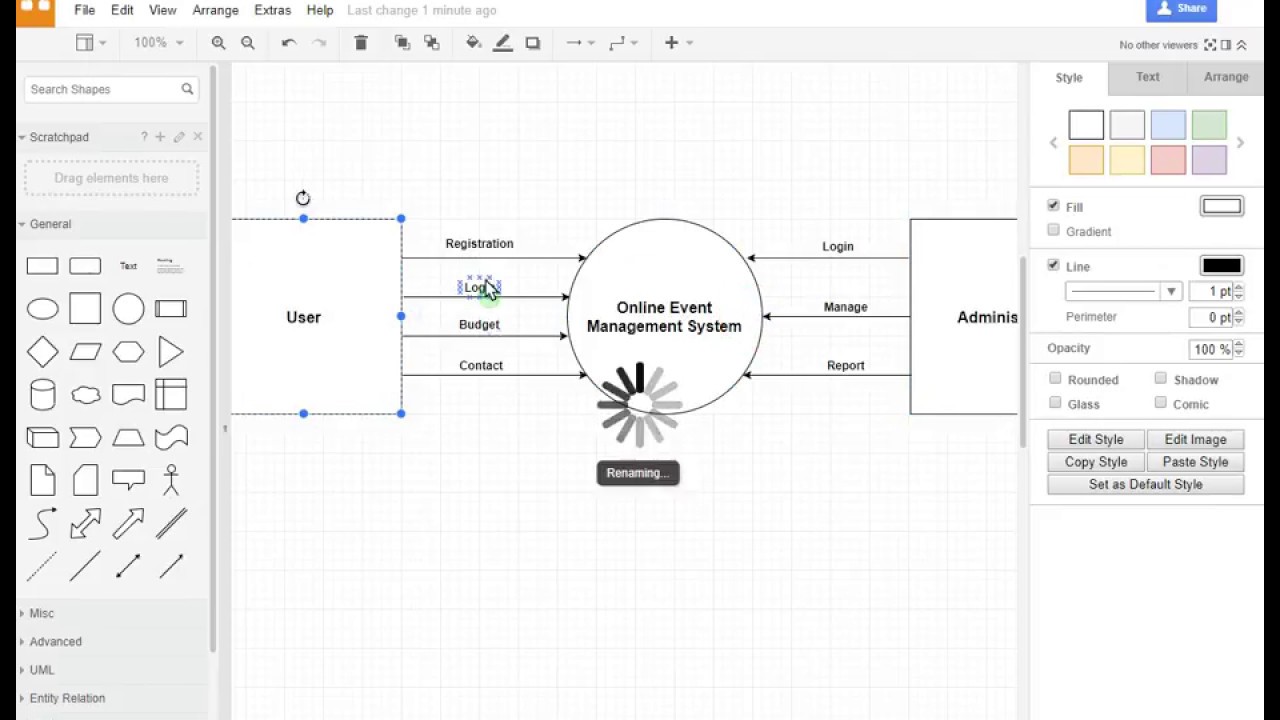Toggle the Fill checkbox

click(x=1053, y=205)
